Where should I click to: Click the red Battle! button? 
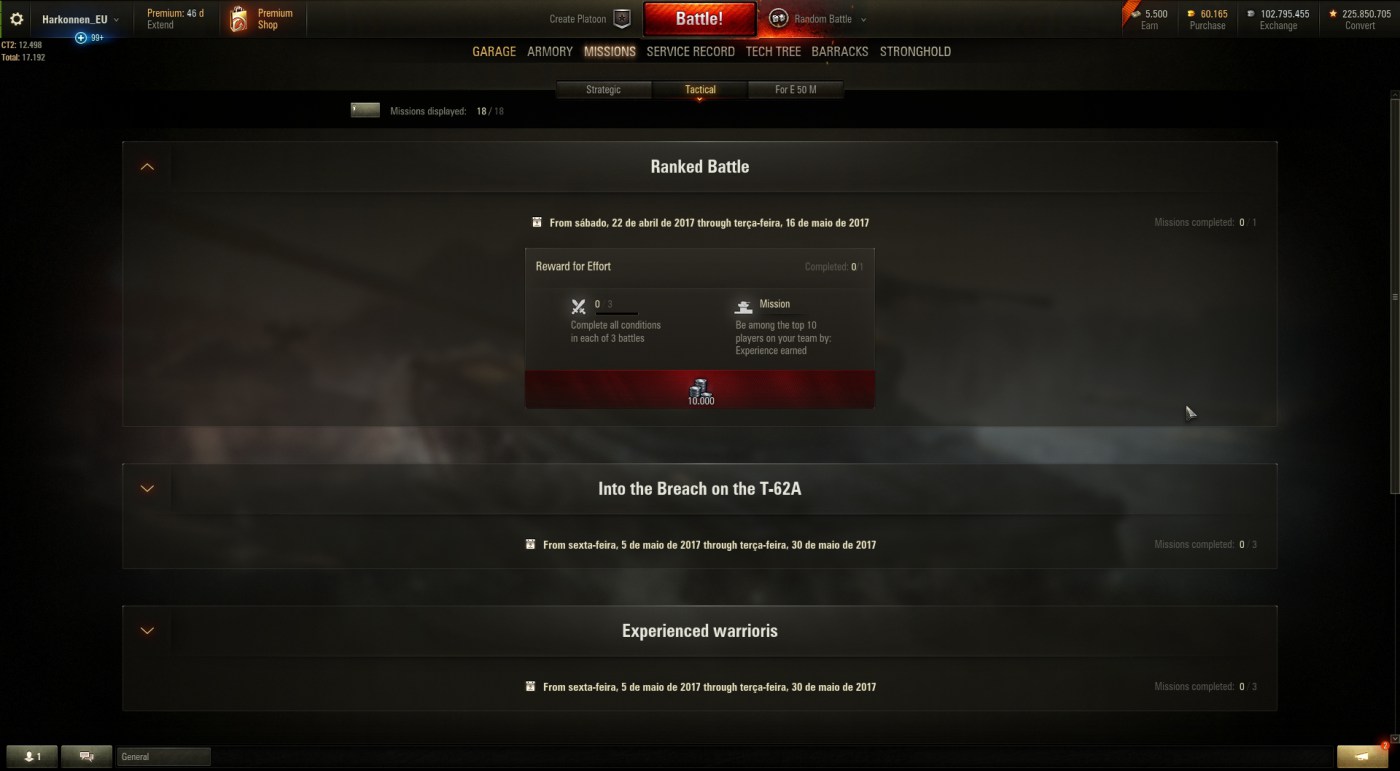(x=700, y=19)
